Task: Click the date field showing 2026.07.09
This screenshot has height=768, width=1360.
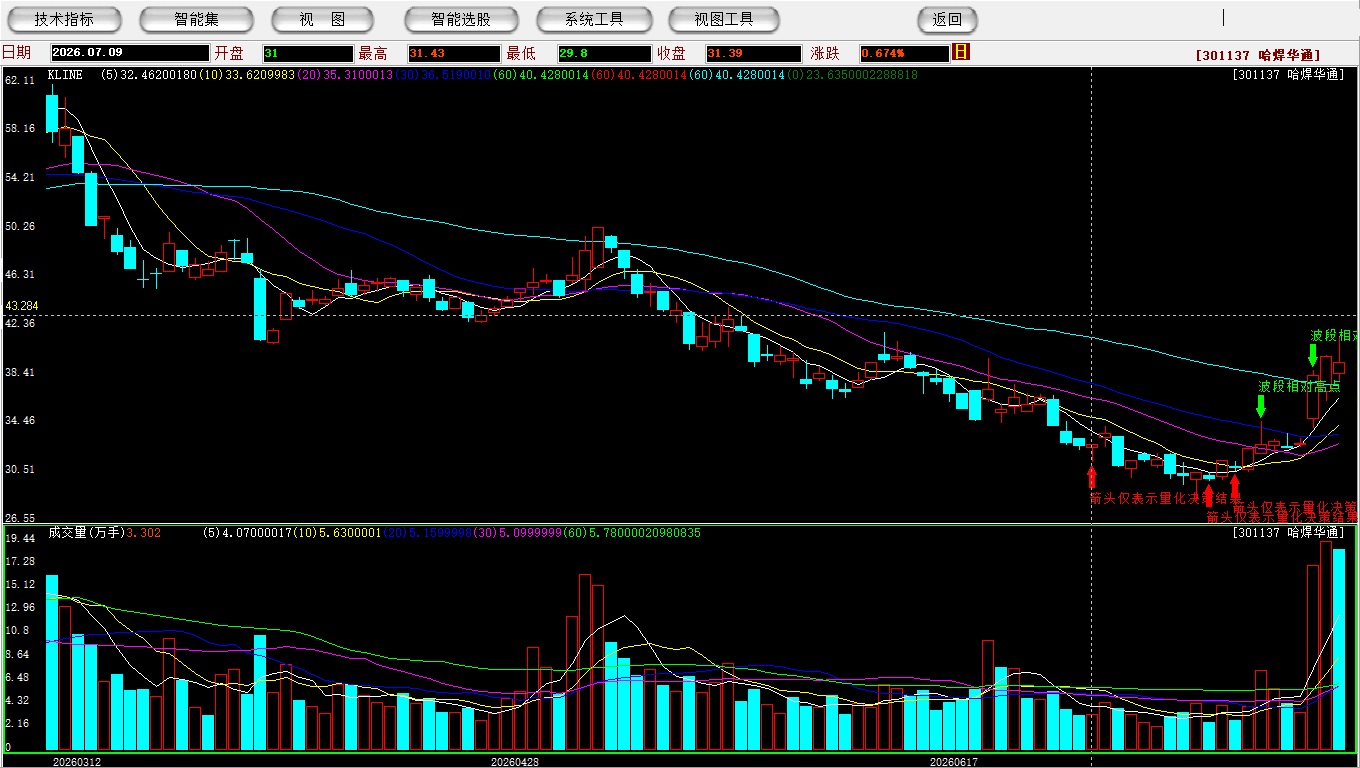Action: tap(129, 53)
